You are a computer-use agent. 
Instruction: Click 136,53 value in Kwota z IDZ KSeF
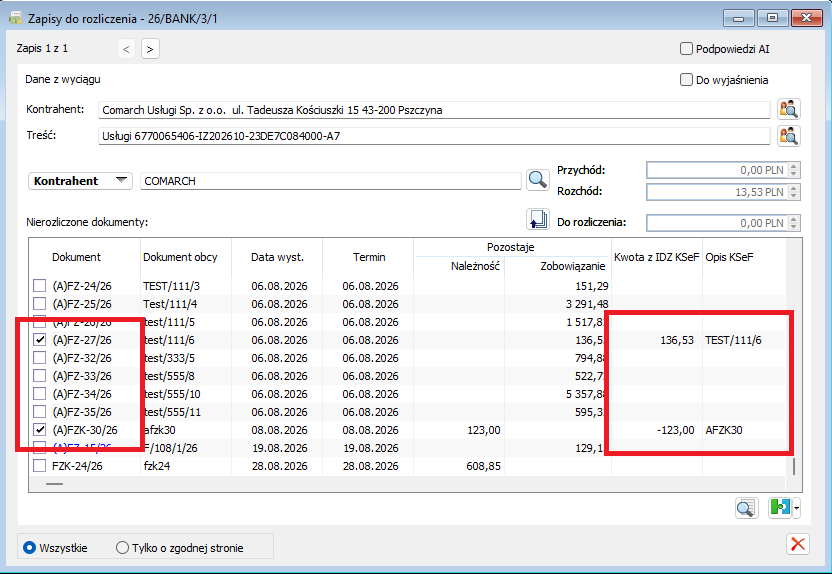[677, 340]
